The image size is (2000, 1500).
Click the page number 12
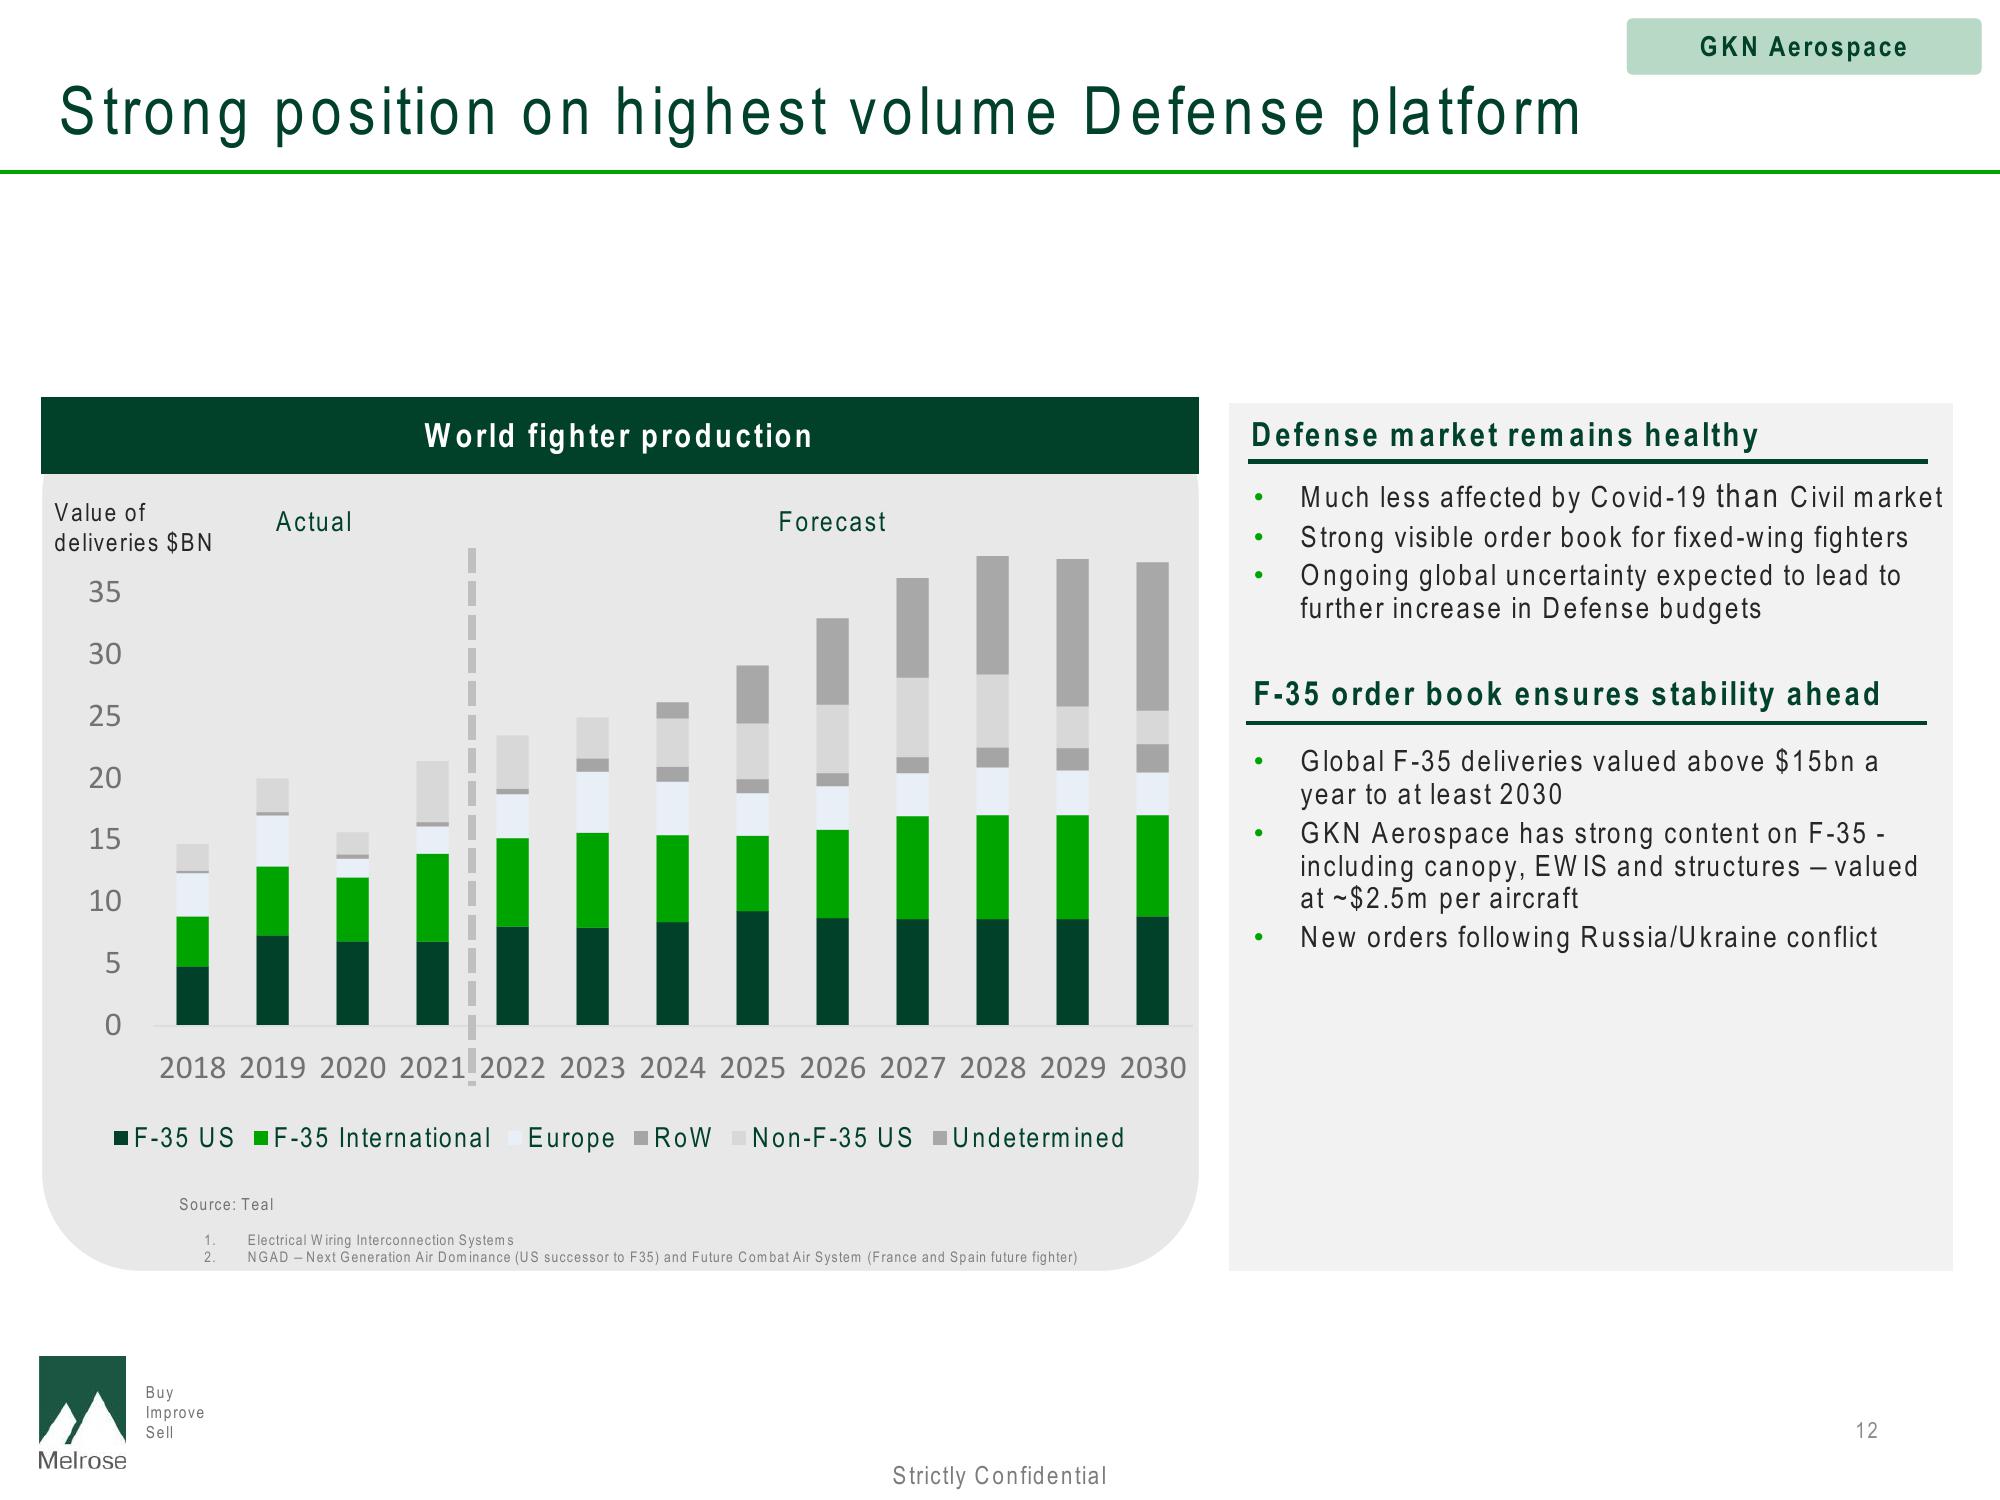1867,1431
